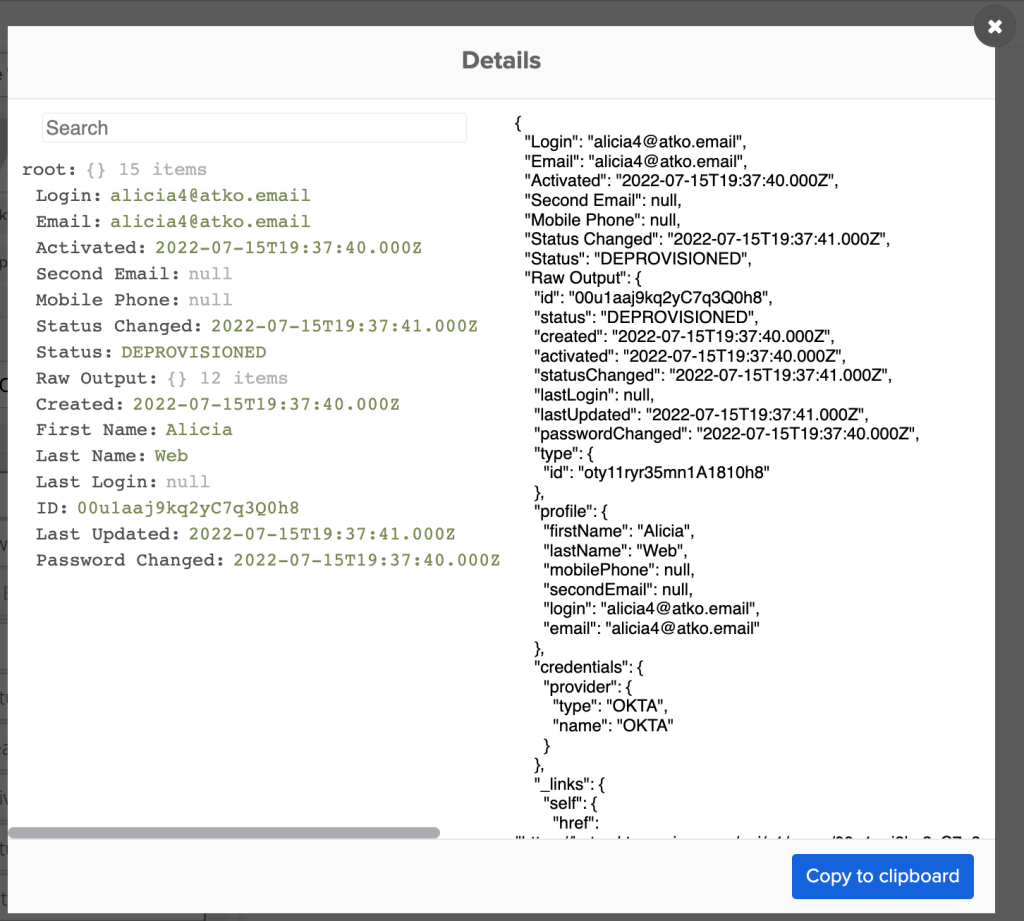Close the Details dialog with X icon

coord(995,27)
